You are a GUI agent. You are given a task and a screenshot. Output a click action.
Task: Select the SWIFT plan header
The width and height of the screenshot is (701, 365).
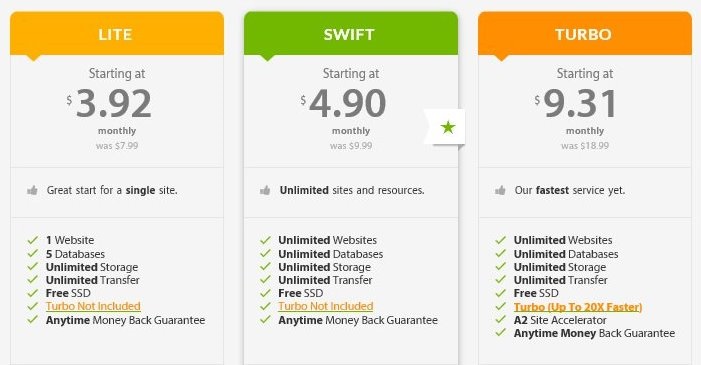[351, 34]
